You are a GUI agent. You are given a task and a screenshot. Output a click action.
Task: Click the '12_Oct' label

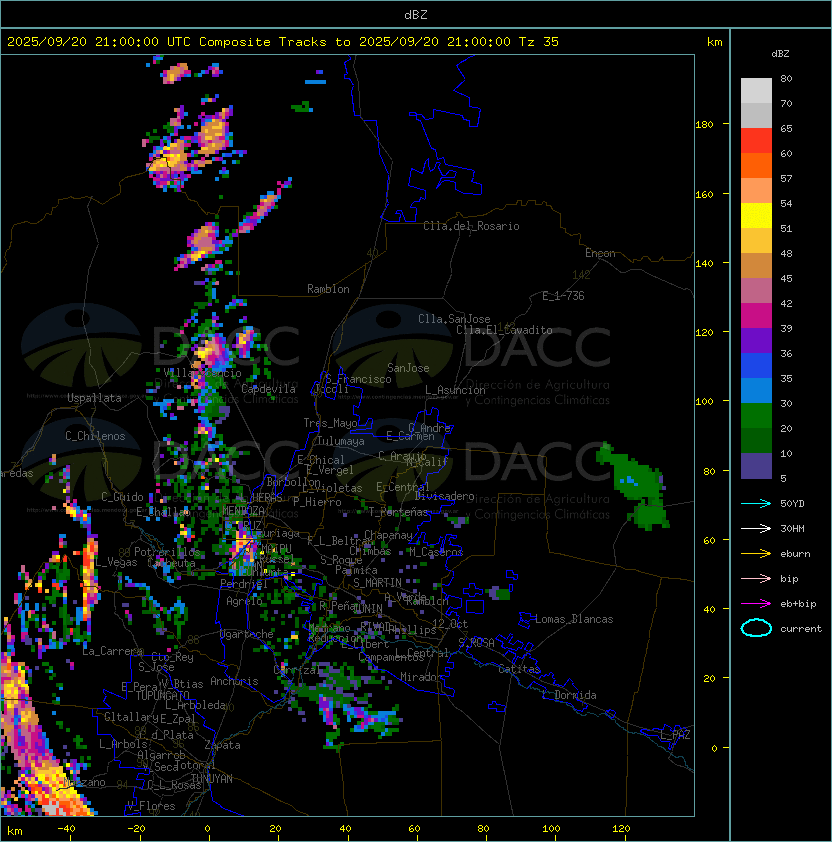click(450, 623)
